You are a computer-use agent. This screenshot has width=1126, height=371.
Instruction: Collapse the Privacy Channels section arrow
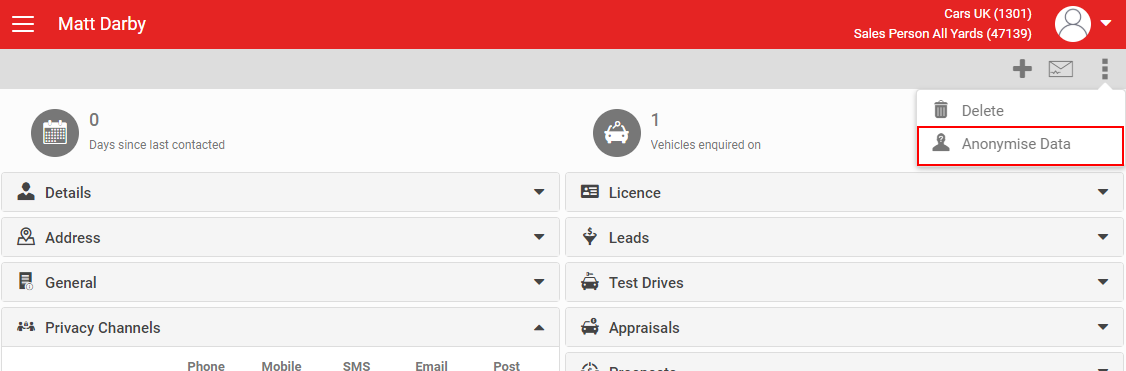(x=539, y=327)
